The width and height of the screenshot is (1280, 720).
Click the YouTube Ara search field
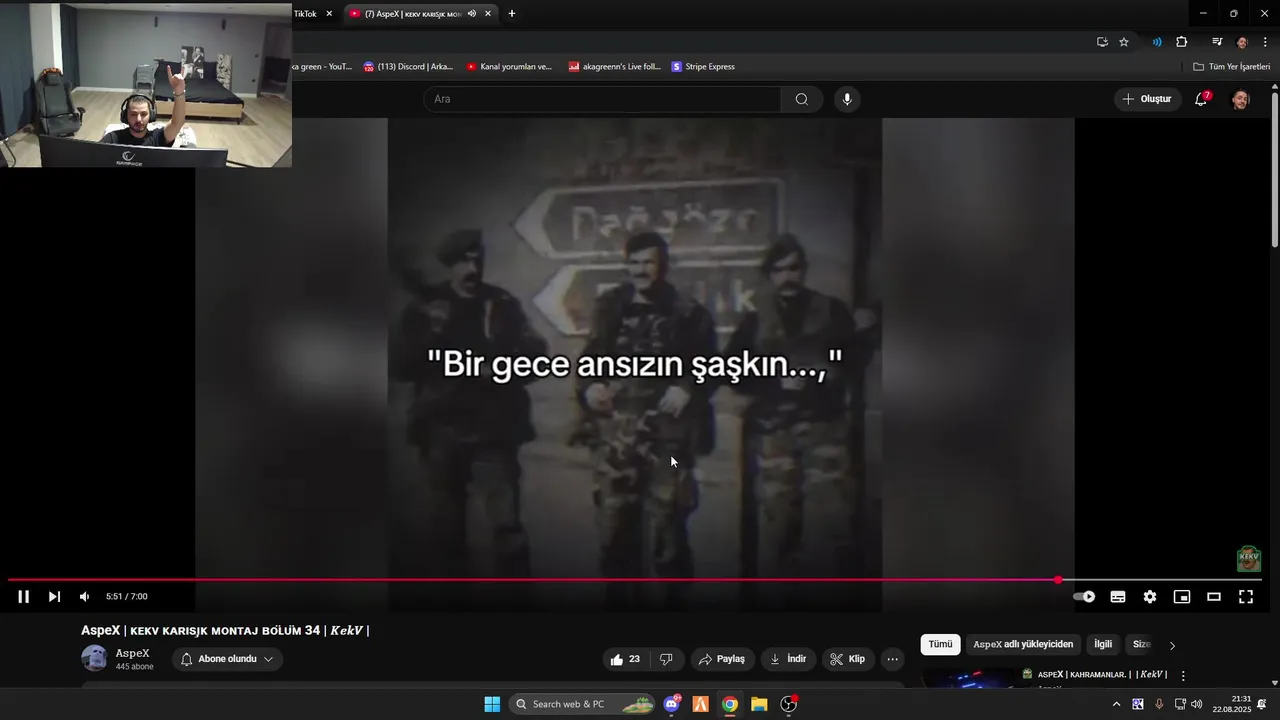click(x=603, y=99)
